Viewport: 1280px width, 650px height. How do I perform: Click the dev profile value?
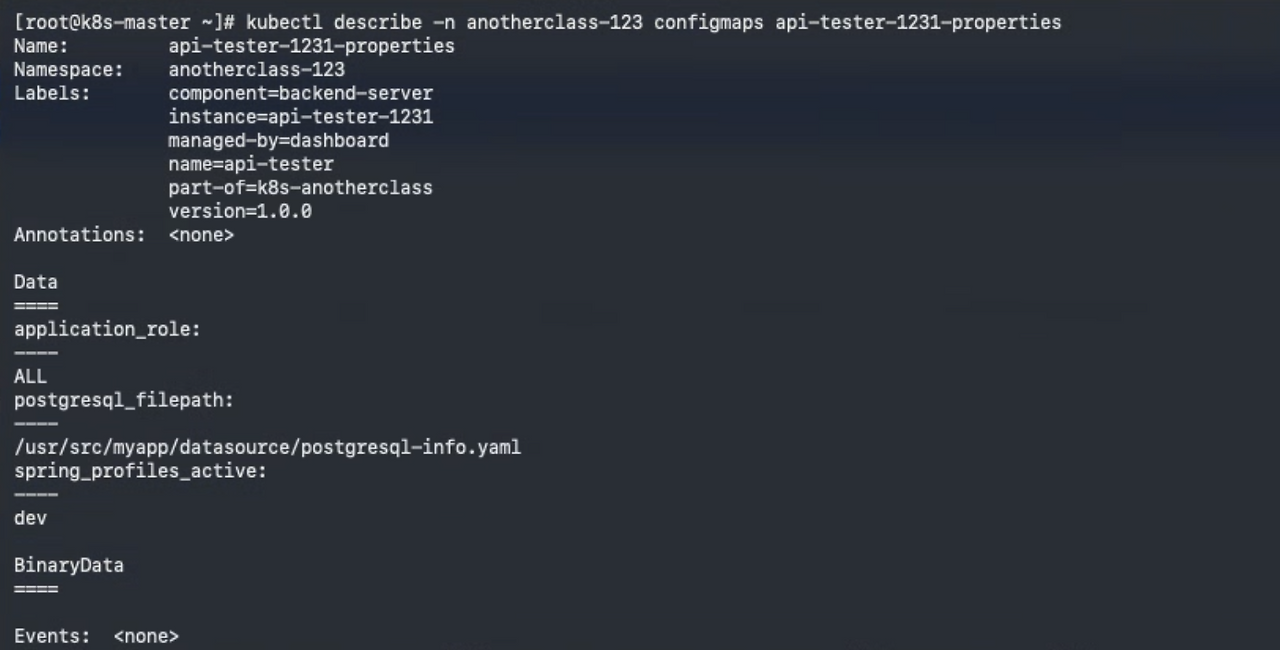click(x=30, y=518)
